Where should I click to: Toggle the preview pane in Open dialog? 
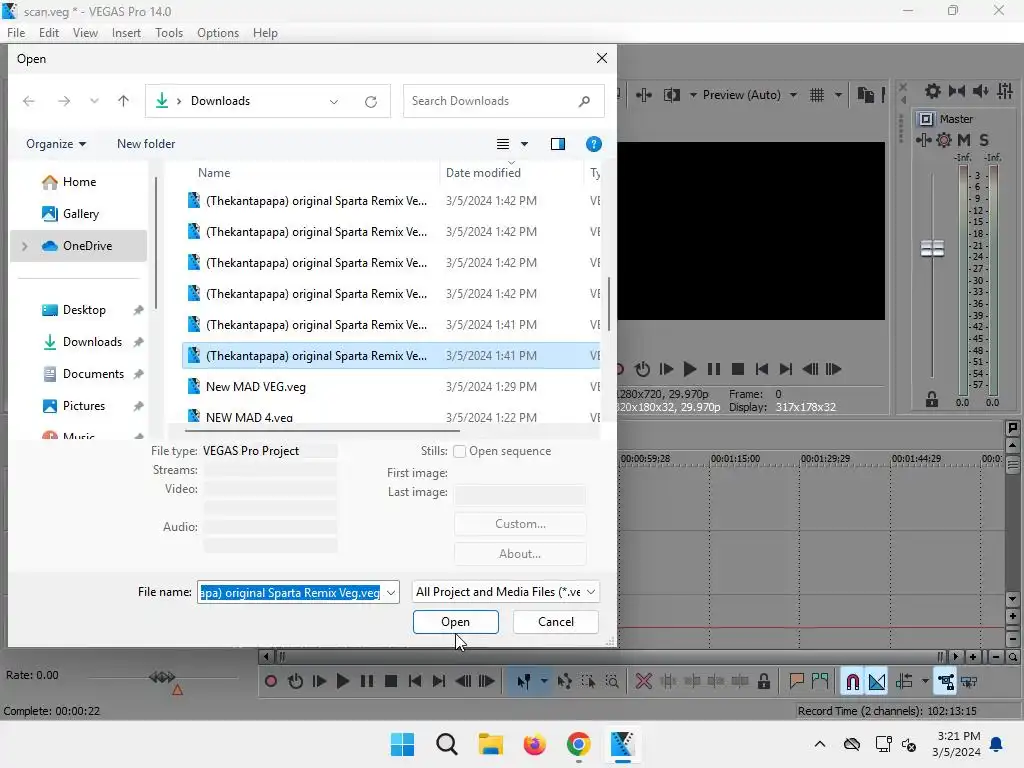click(558, 144)
